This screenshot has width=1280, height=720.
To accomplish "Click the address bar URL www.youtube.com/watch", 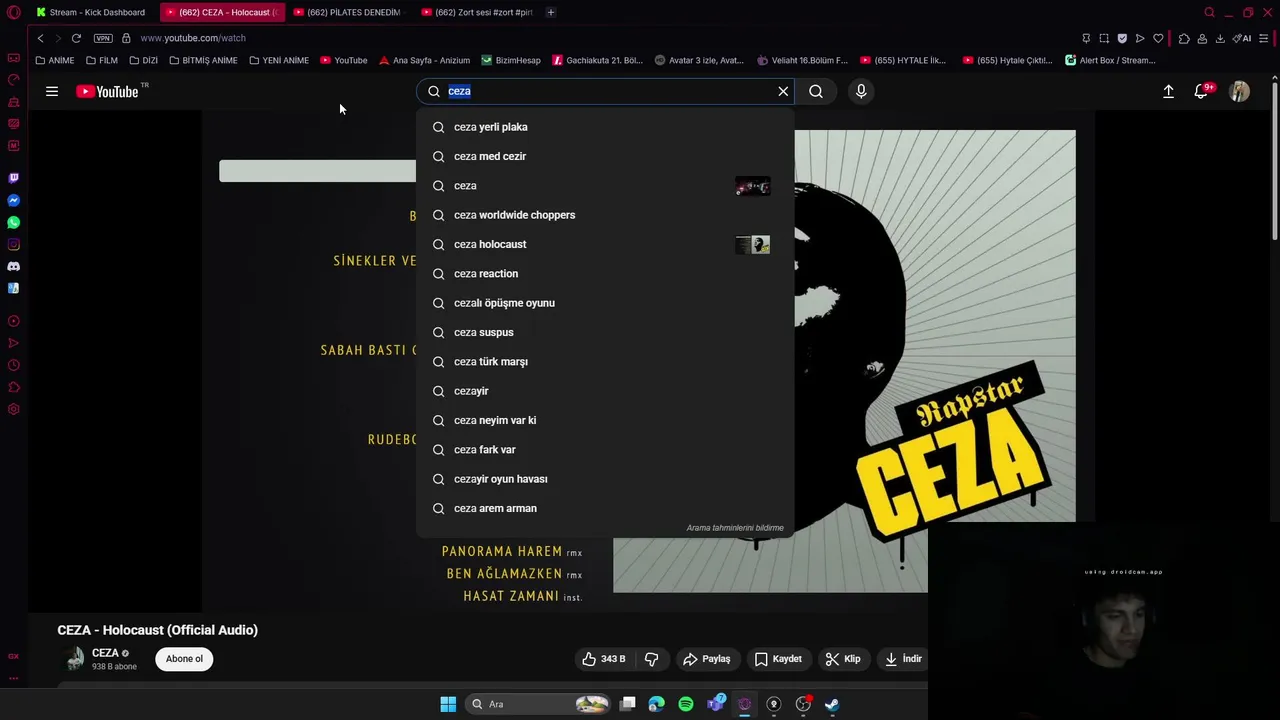I will pos(193,38).
